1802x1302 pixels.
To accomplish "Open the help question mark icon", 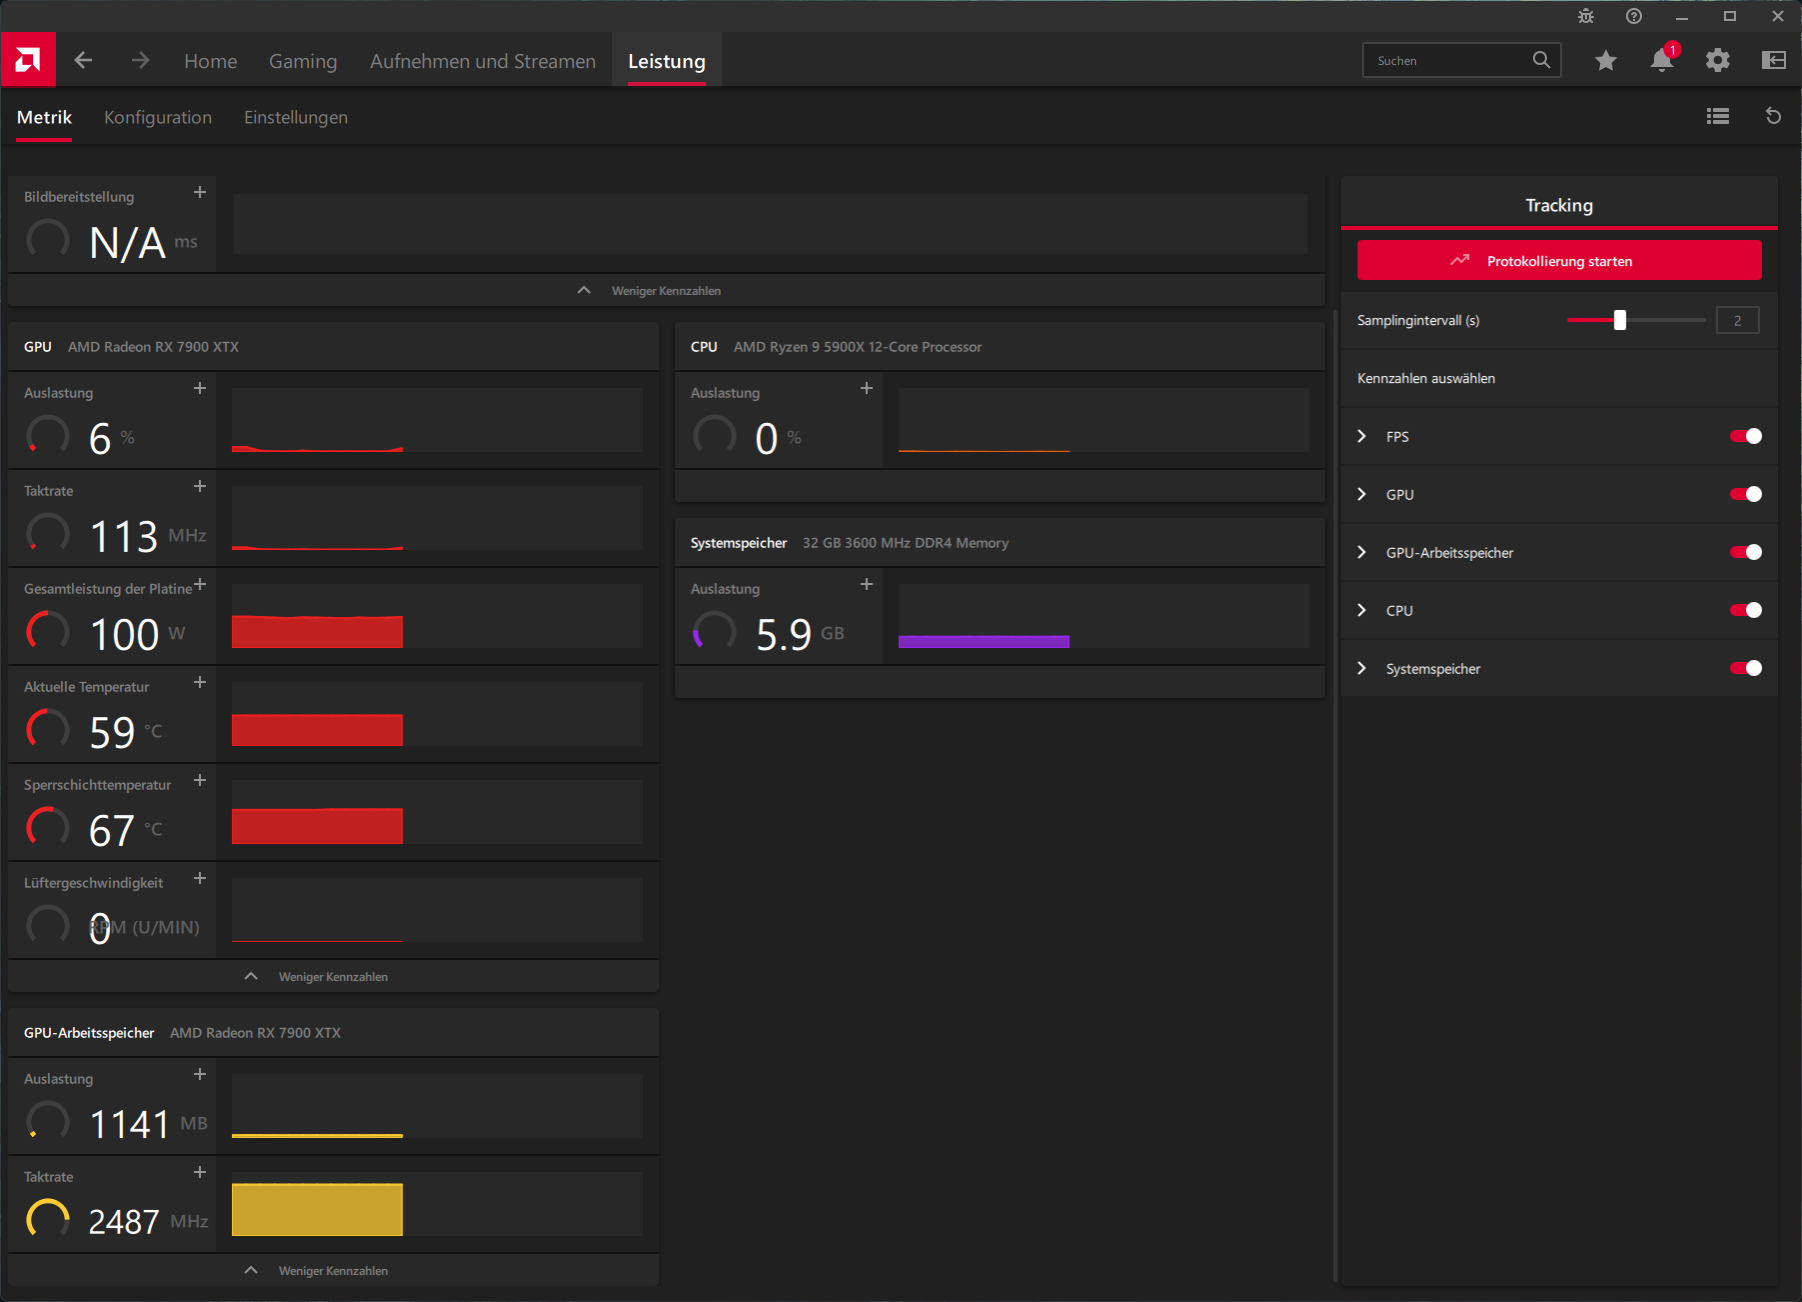I will (1634, 16).
